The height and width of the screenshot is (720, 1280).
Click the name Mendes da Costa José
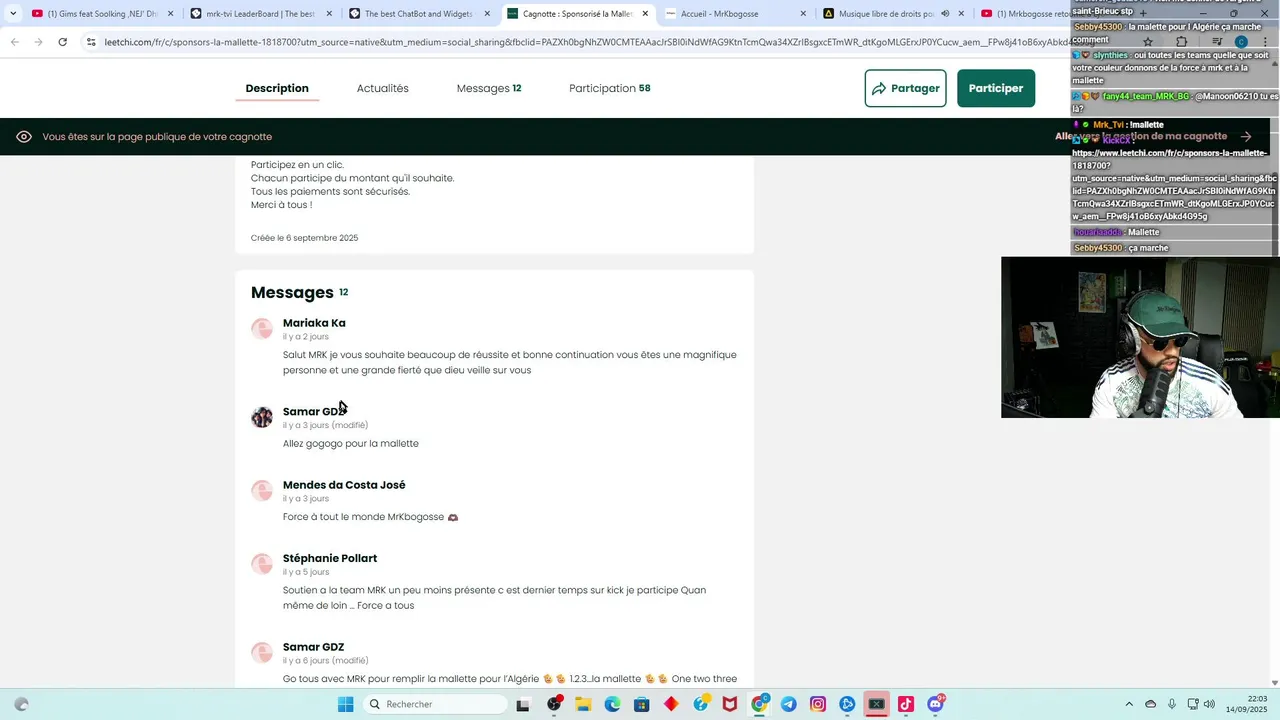[344, 485]
